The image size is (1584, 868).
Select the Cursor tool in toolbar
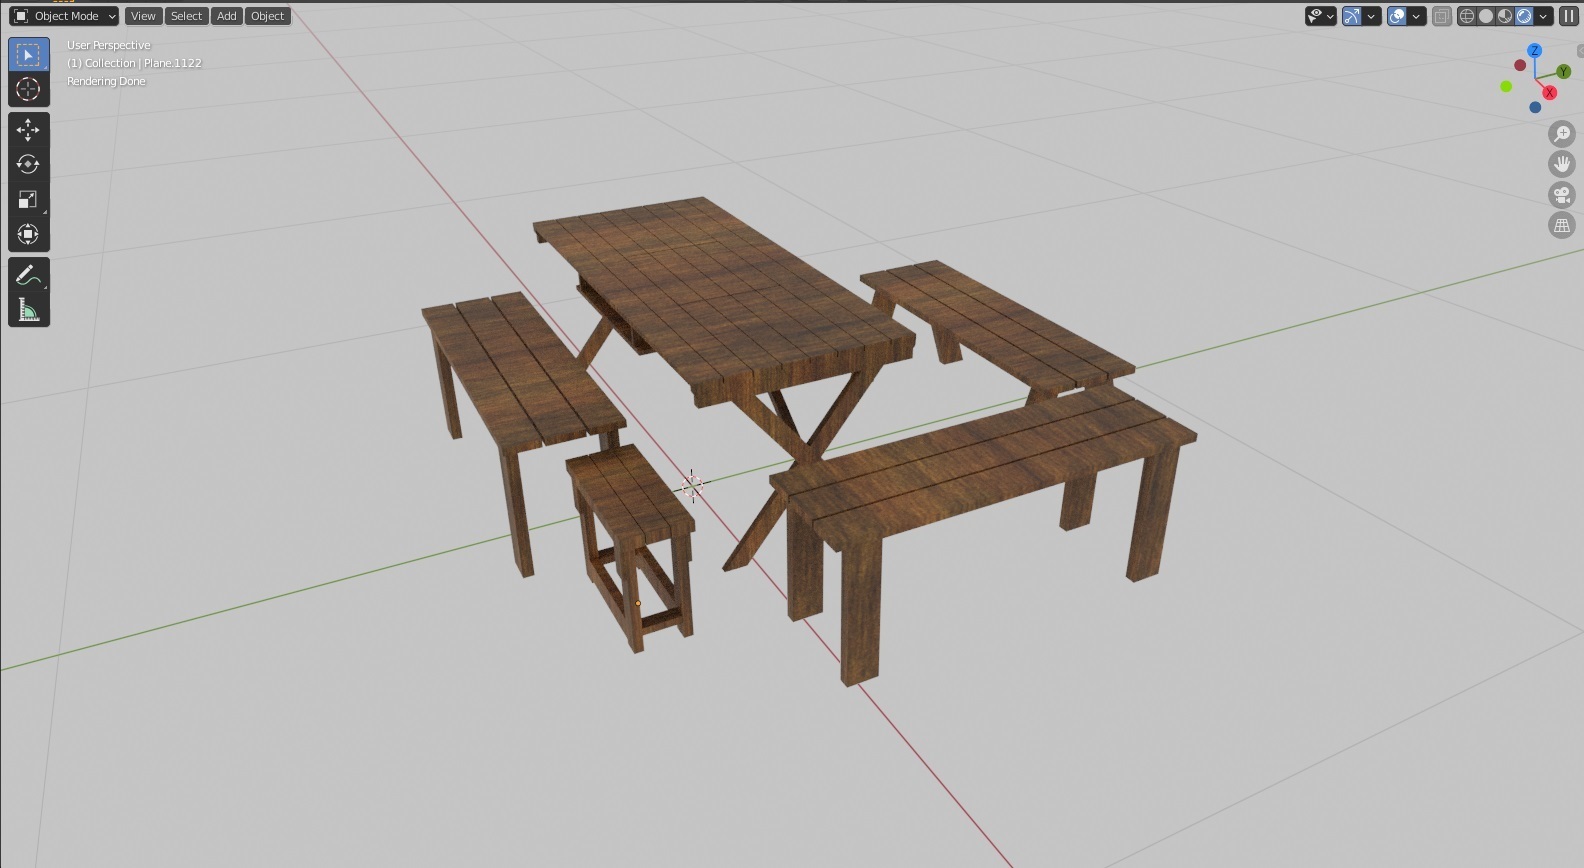(28, 89)
